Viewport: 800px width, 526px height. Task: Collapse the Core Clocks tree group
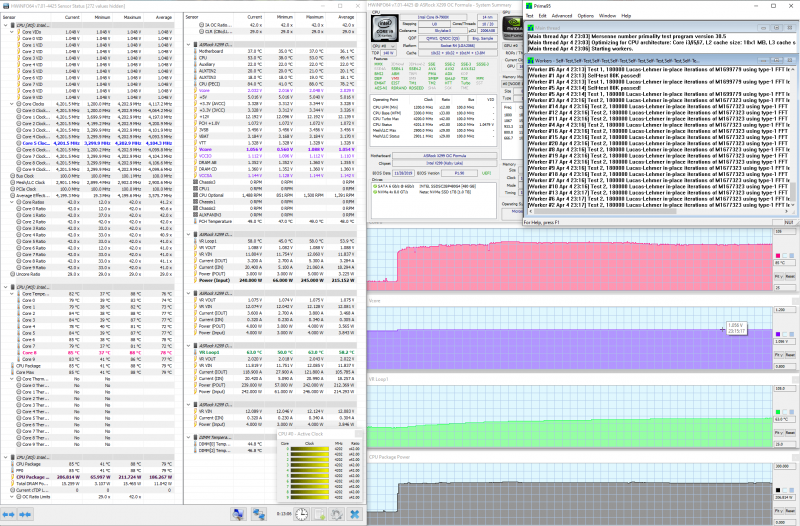click(x=12, y=104)
